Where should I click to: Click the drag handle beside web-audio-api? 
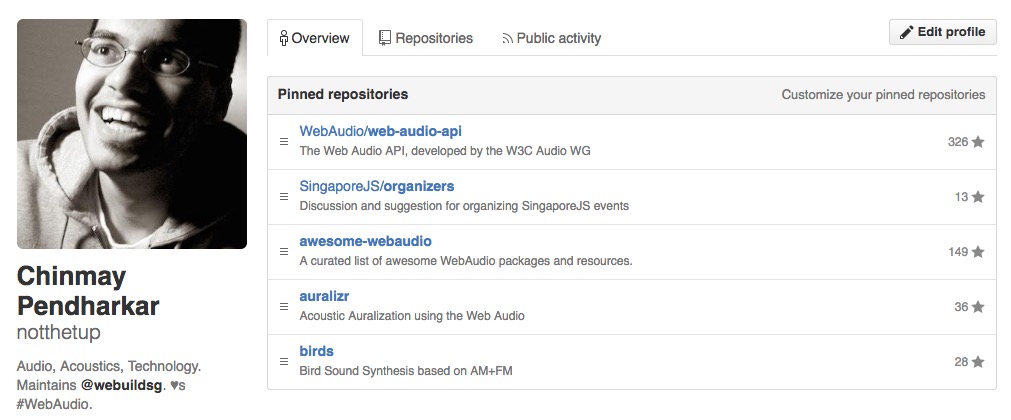tap(284, 142)
